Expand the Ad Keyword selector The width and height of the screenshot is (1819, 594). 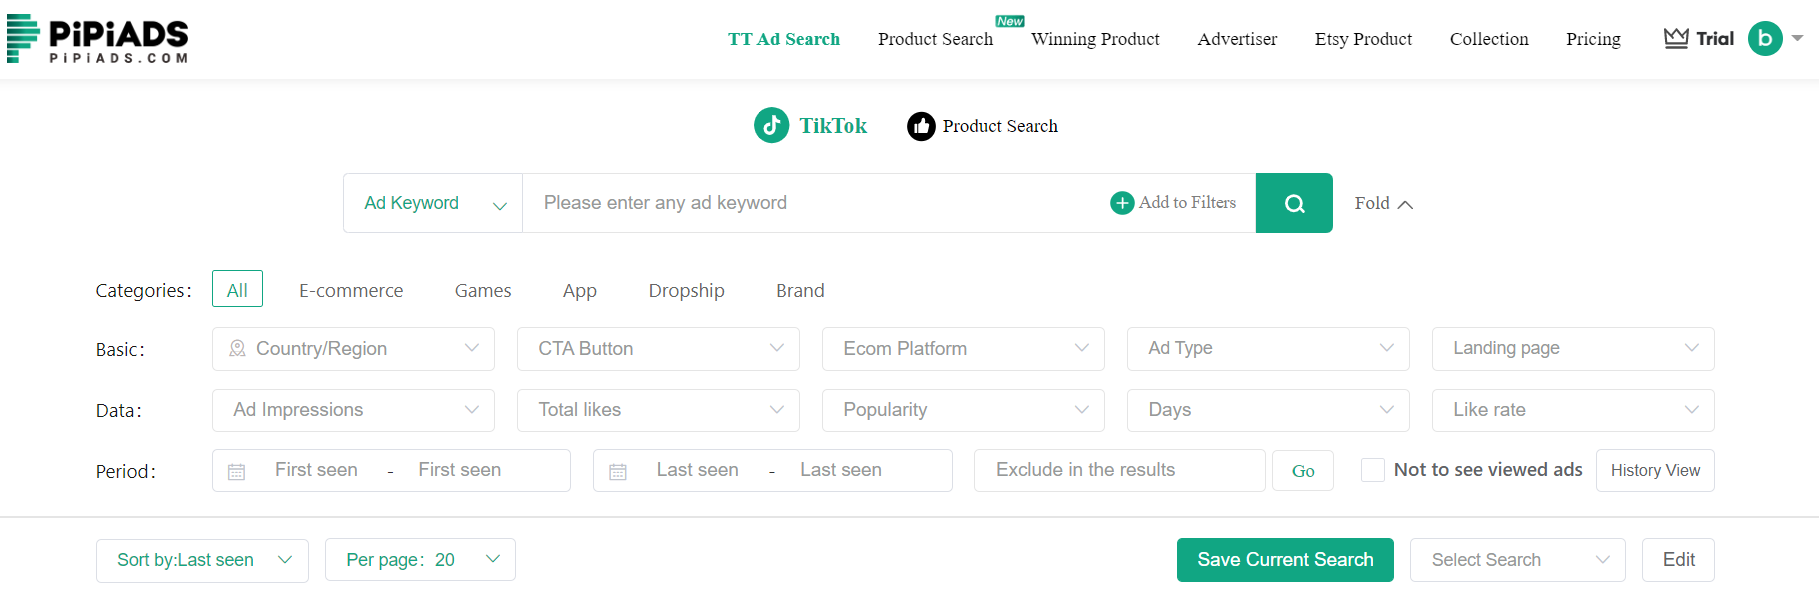433,203
